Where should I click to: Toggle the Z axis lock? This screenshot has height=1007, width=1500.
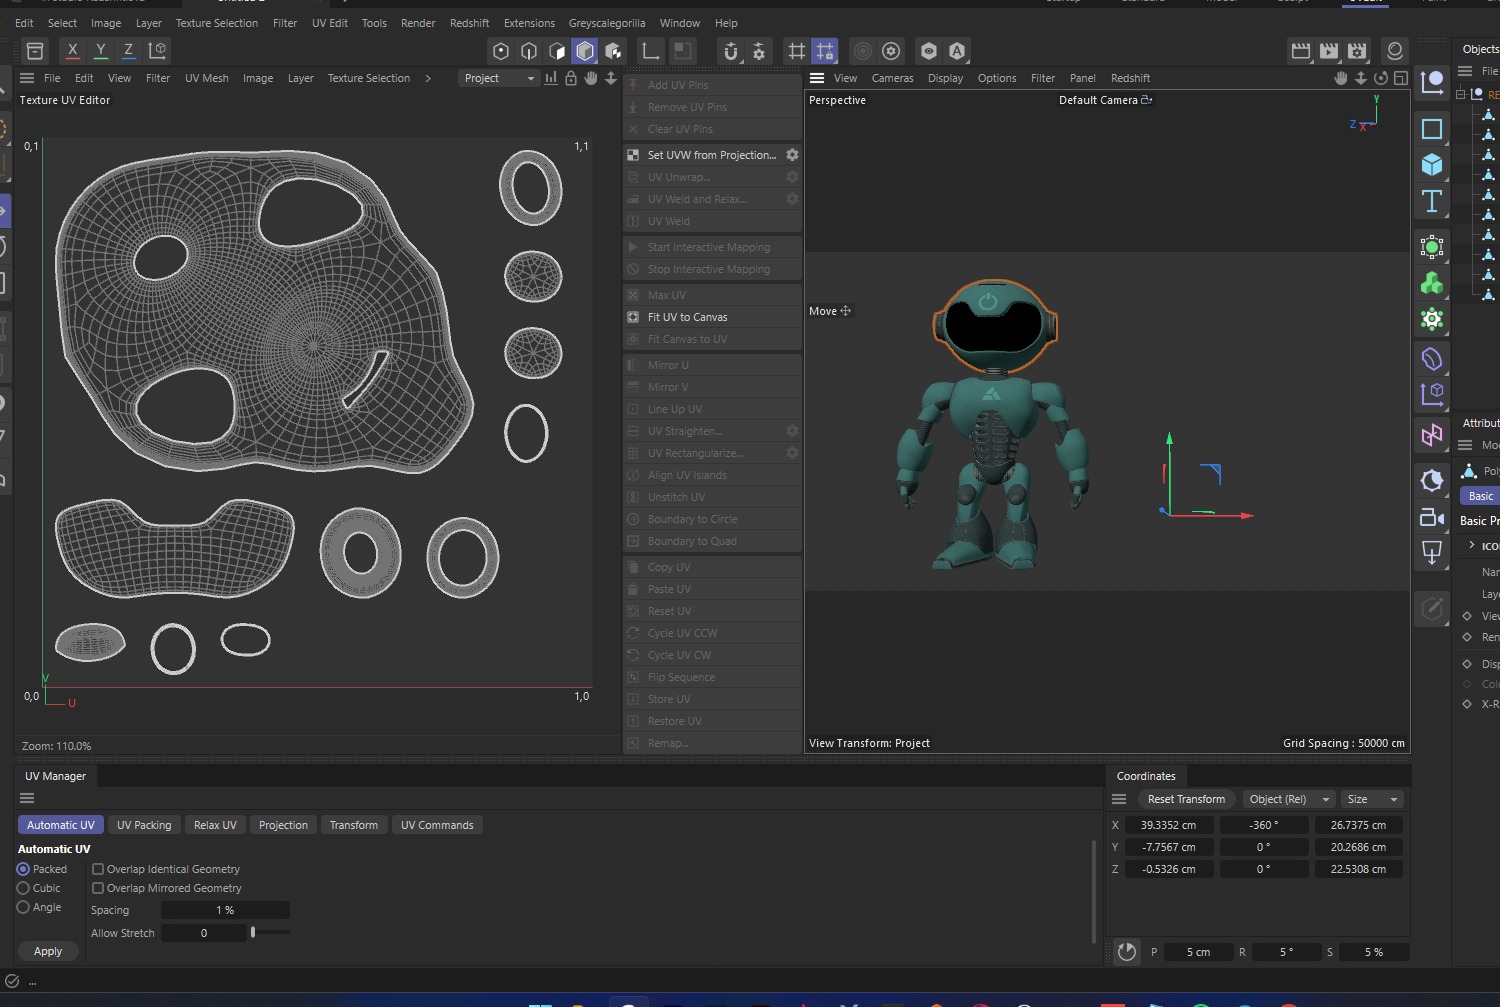128,50
